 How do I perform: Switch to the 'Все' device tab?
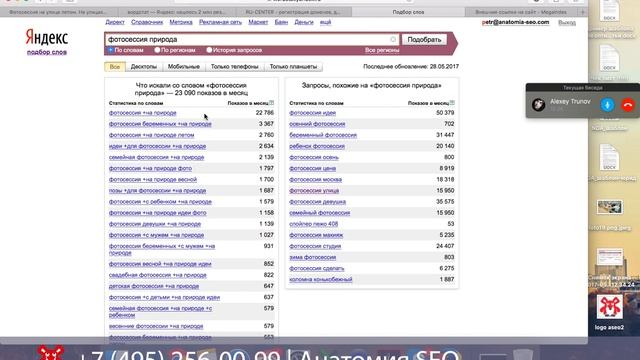(115, 67)
